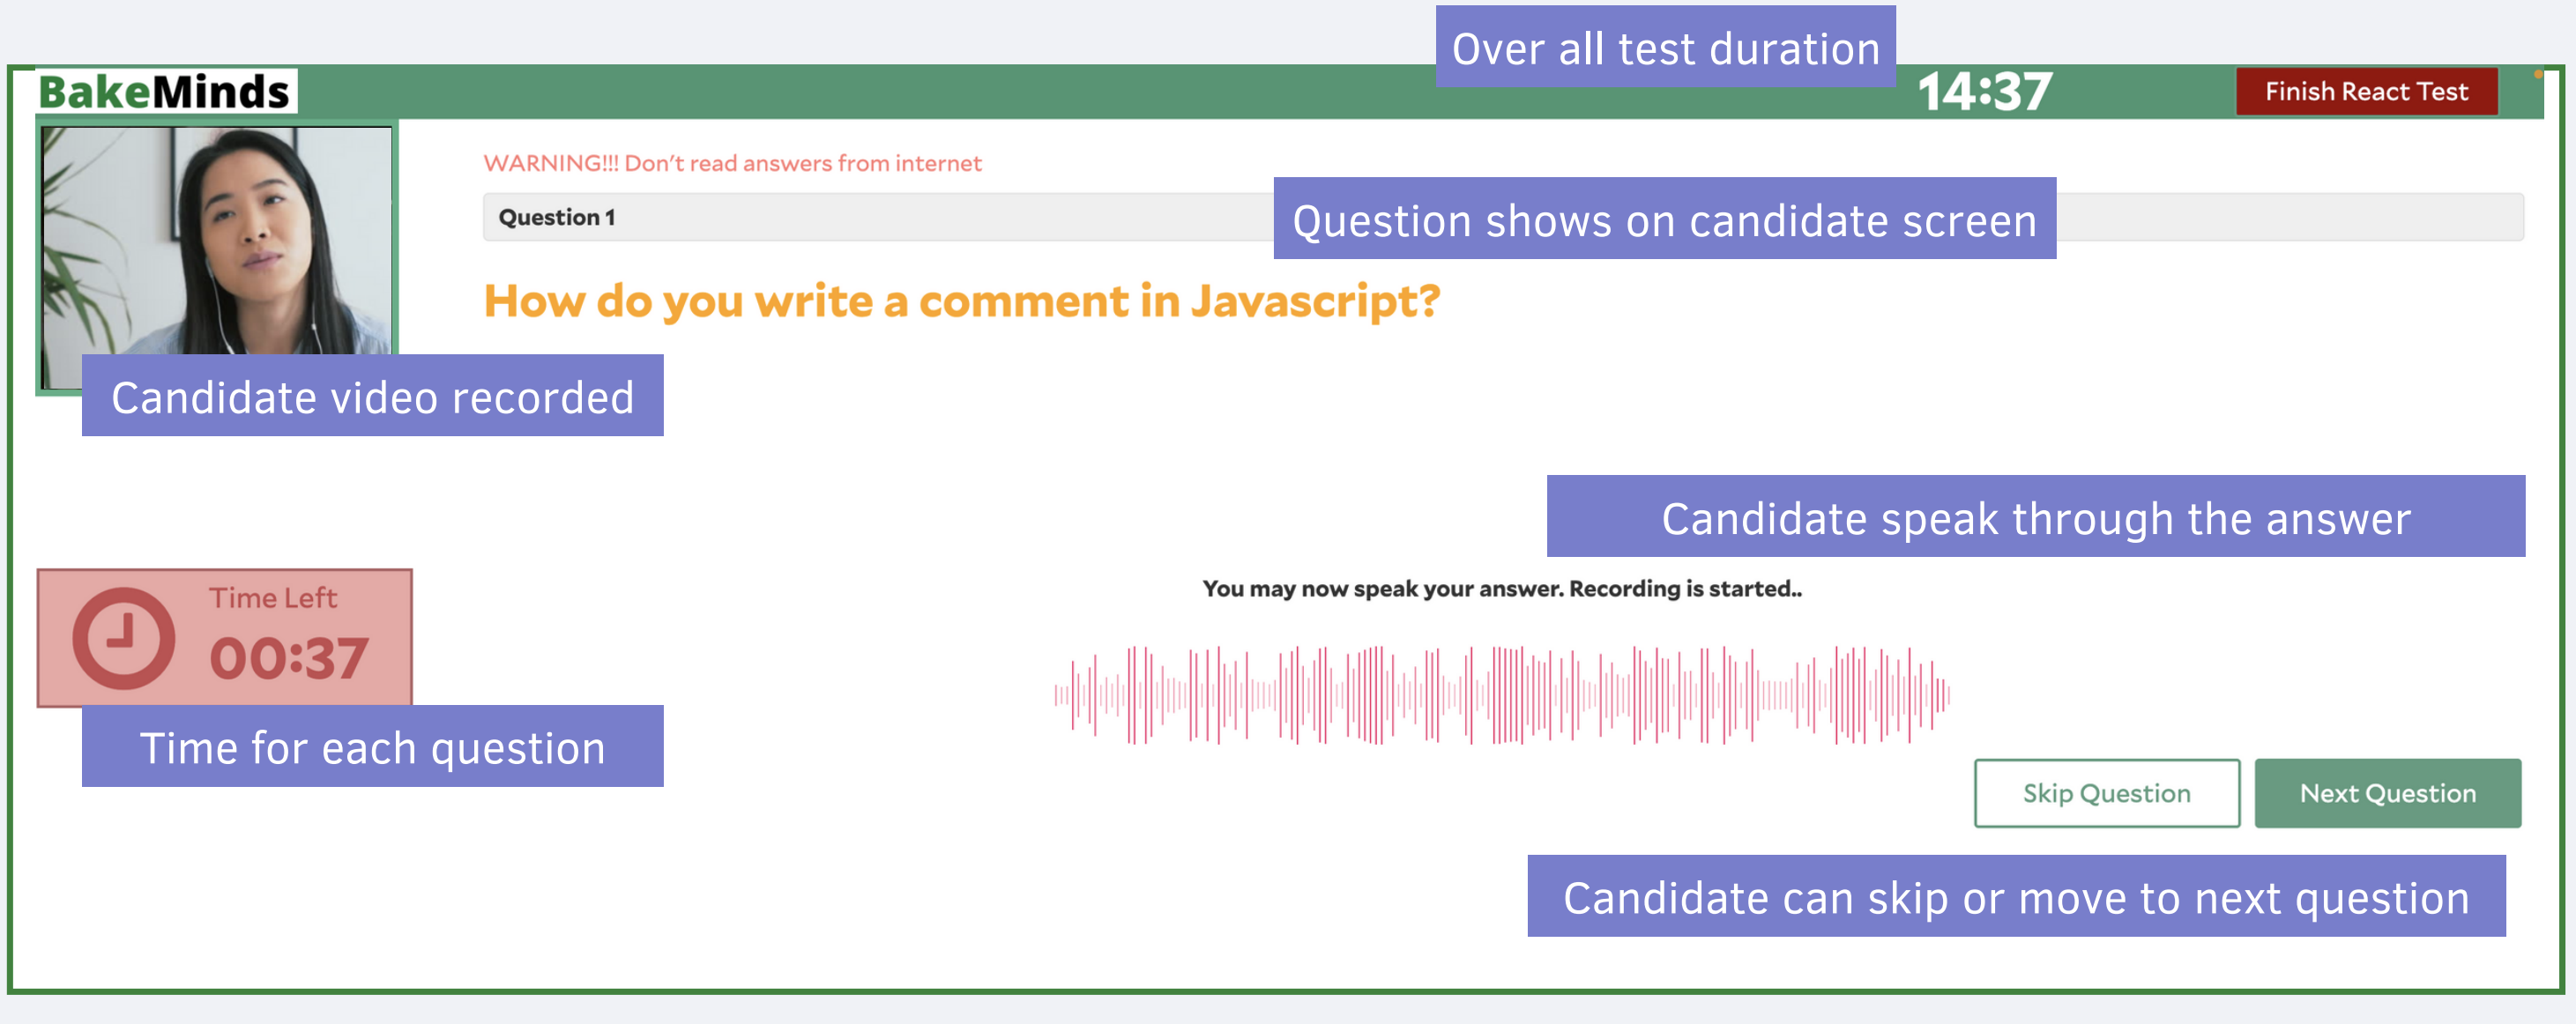
Task: Click the clock icon in the timer box
Action: (x=123, y=638)
